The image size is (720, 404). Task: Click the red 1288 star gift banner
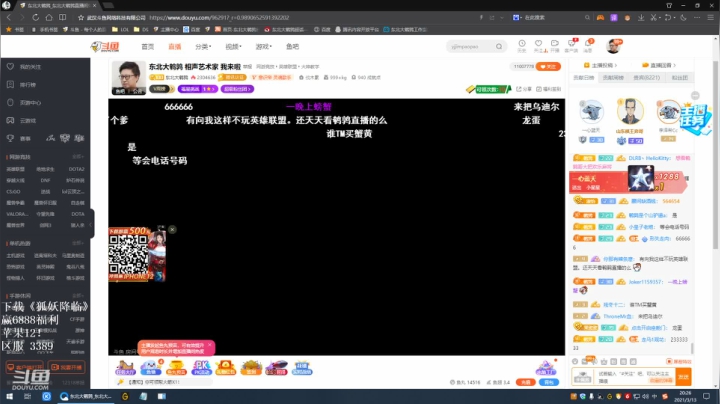tap(628, 181)
